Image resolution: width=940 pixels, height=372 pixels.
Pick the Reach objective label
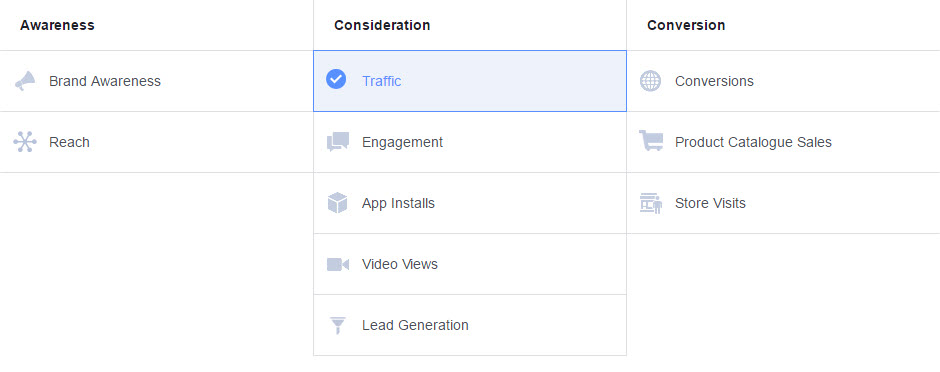69,142
